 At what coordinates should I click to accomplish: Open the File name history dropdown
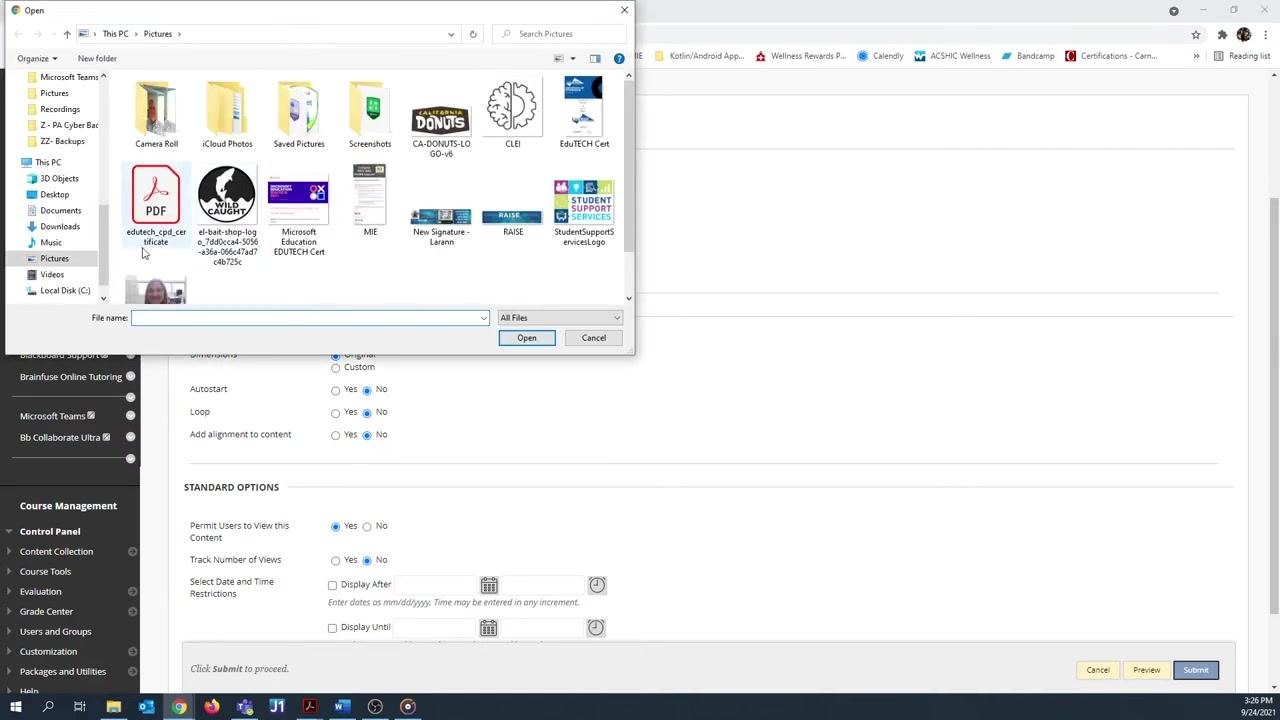[x=483, y=318]
